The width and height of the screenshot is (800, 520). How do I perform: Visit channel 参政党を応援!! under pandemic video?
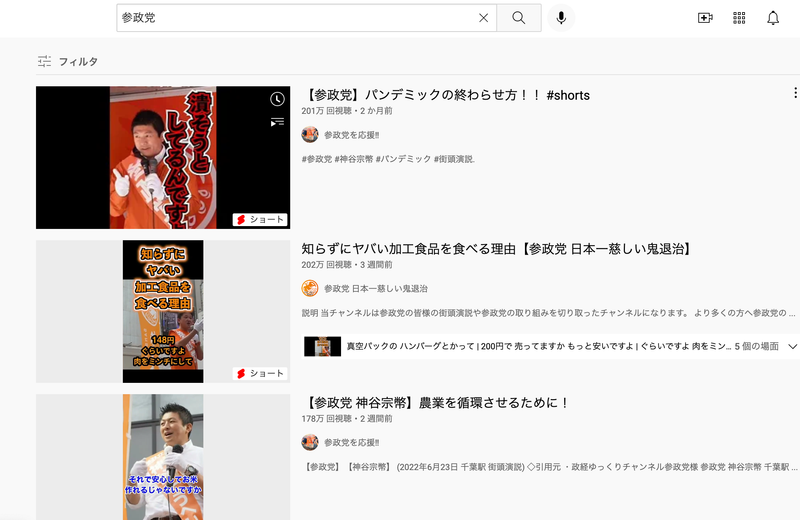coord(352,135)
